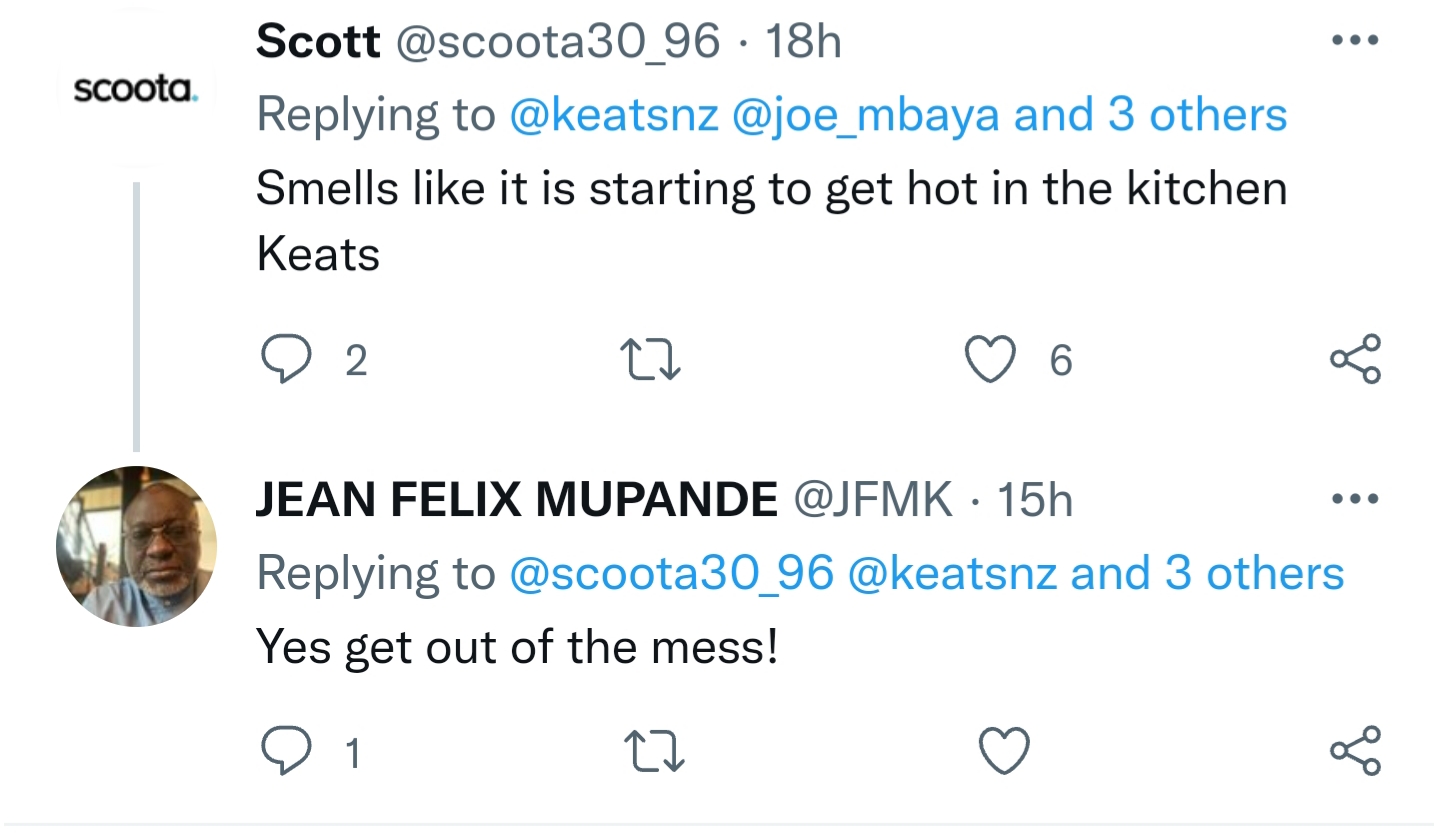The image size is (1434, 833).
Task: Open @scoota30_96 mention in Jean's reply
Action: (670, 573)
